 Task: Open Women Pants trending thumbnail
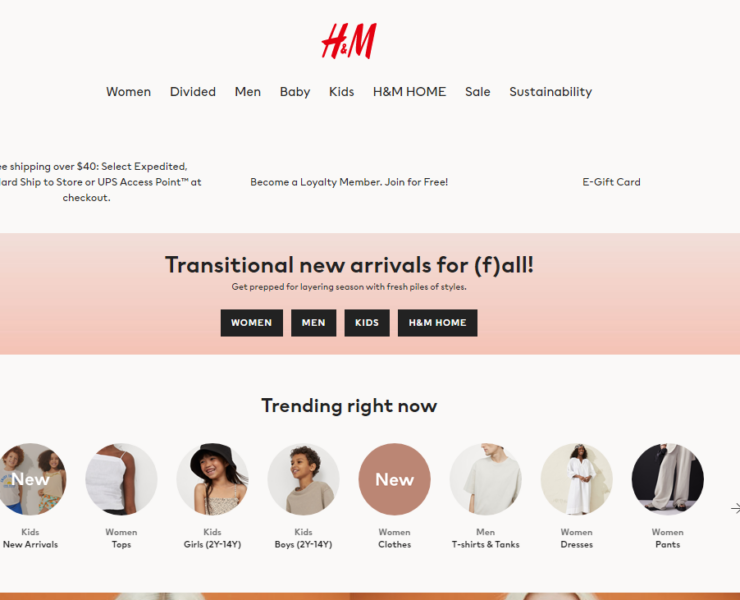668,479
